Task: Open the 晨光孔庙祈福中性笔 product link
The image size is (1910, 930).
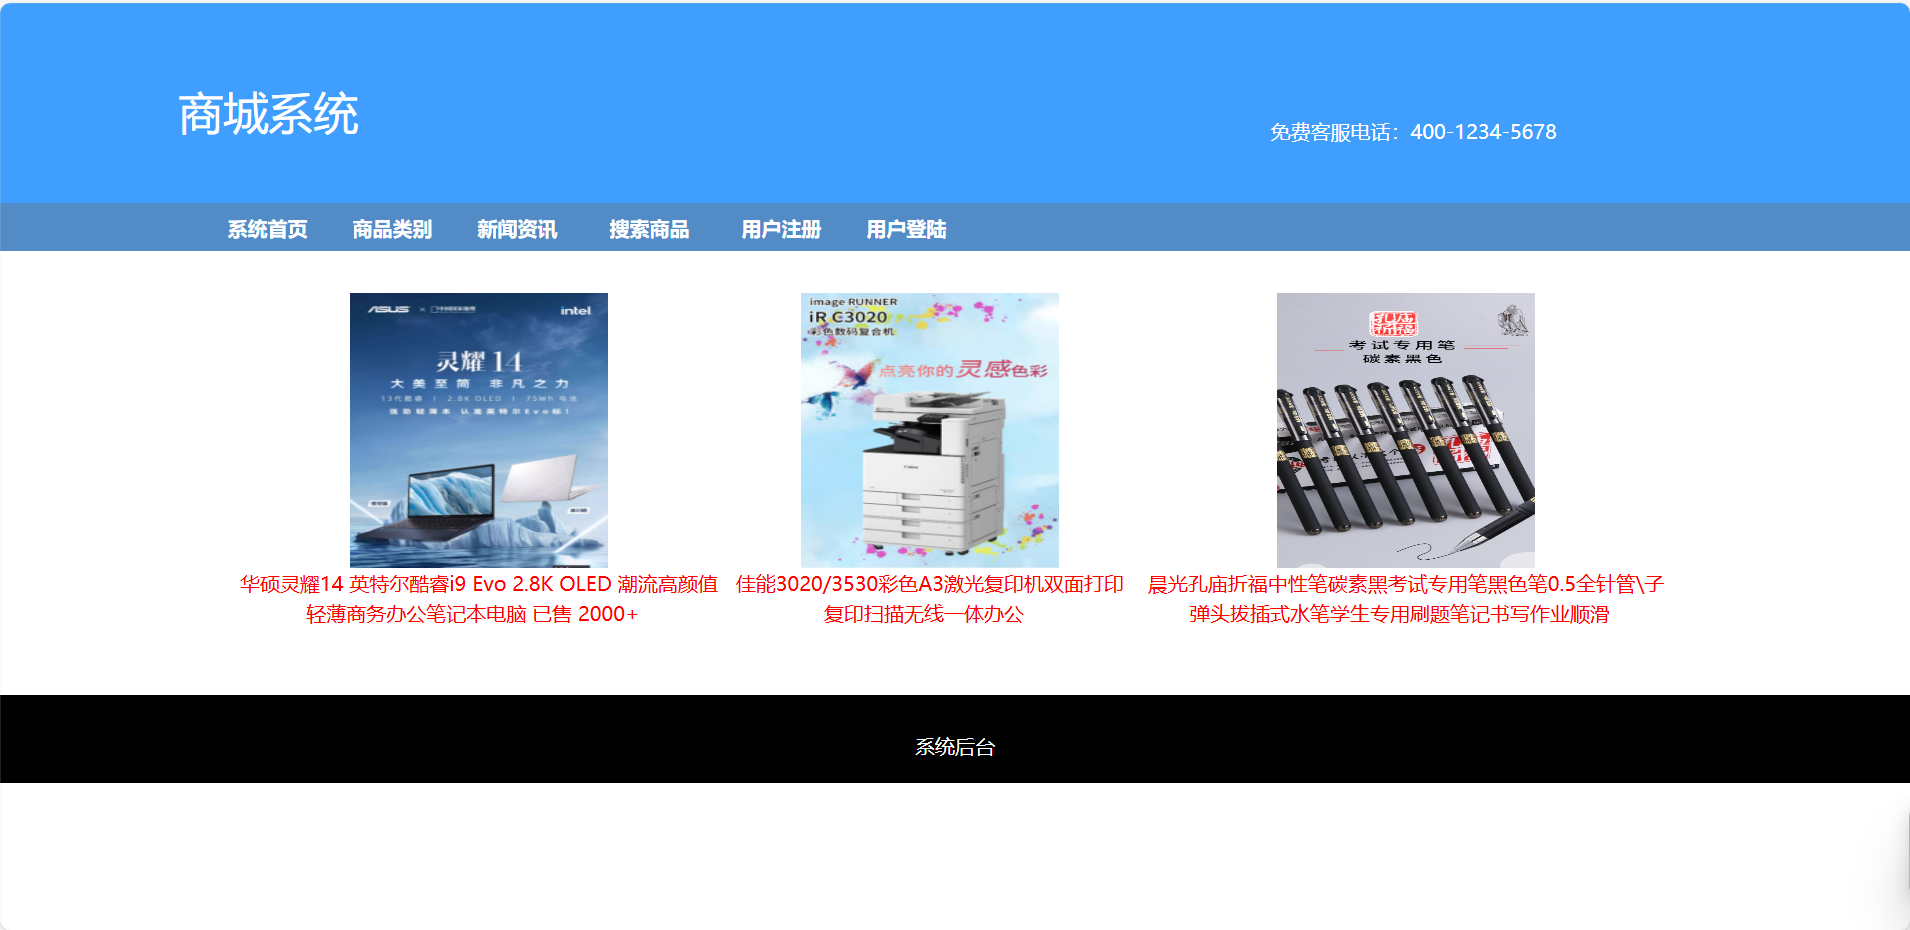Action: pyautogui.click(x=1405, y=599)
